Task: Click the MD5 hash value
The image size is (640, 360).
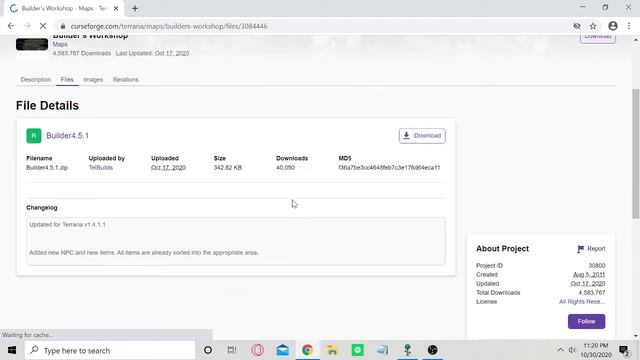Action: (x=389, y=168)
